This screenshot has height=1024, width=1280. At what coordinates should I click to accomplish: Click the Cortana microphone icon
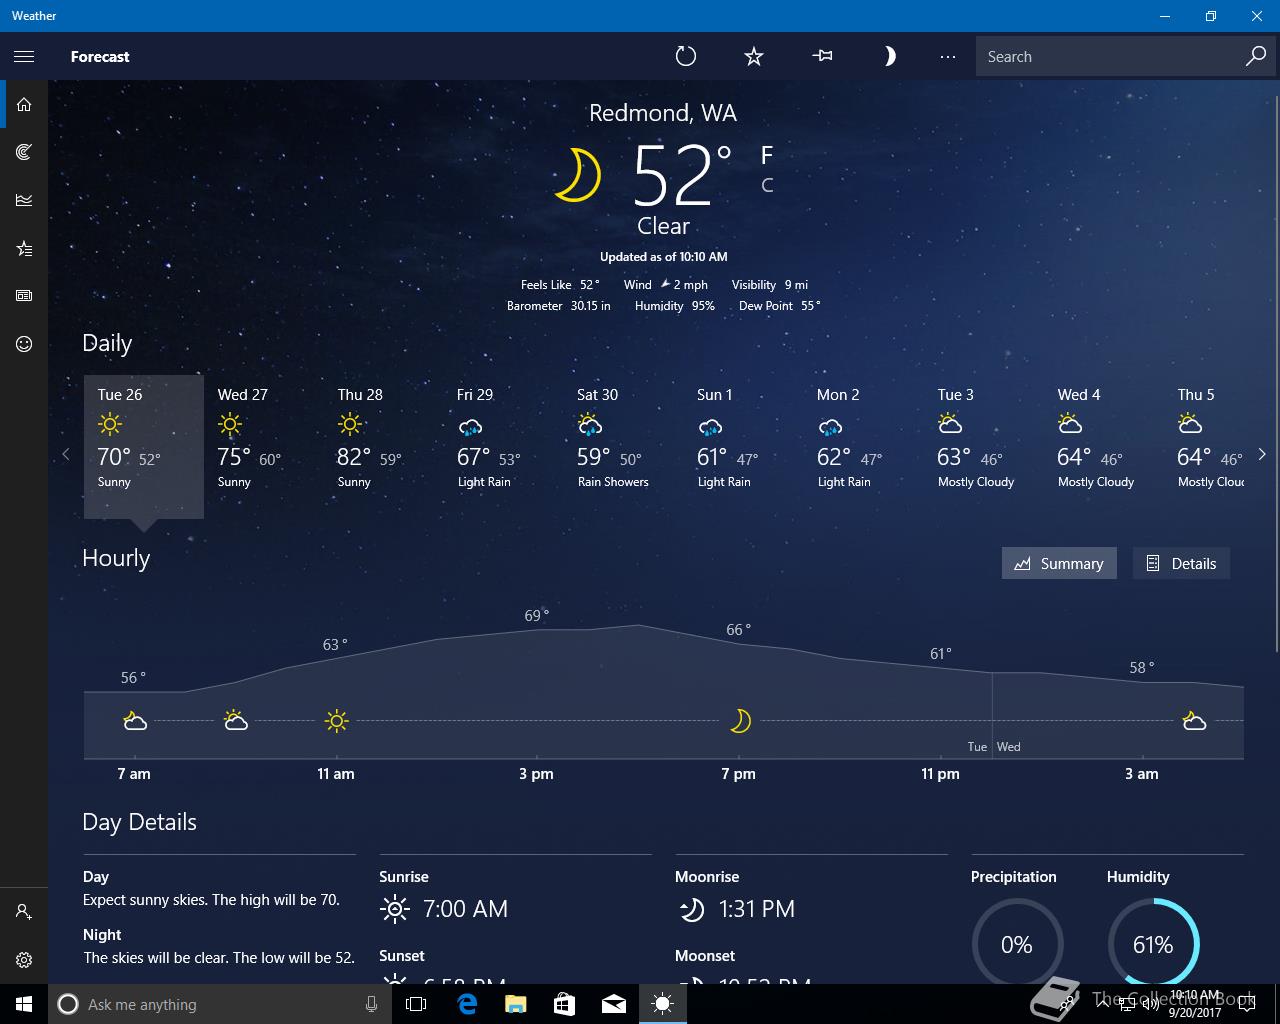click(x=371, y=1004)
